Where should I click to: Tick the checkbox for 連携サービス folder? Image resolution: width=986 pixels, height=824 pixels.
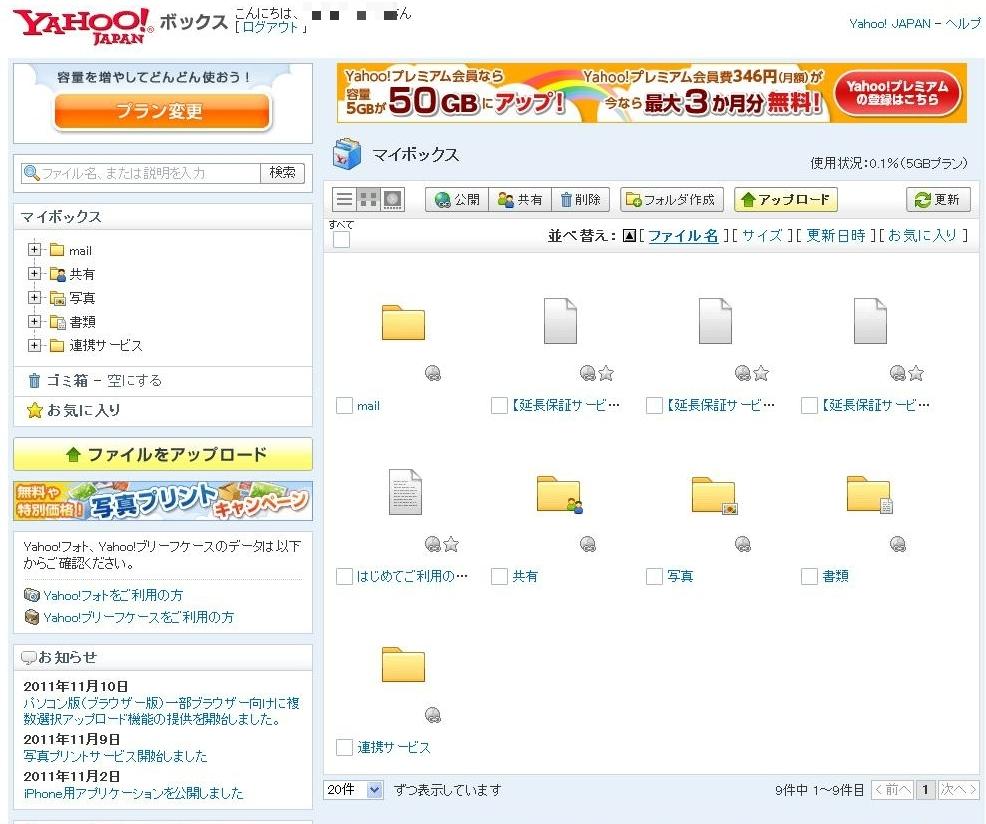[x=344, y=747]
